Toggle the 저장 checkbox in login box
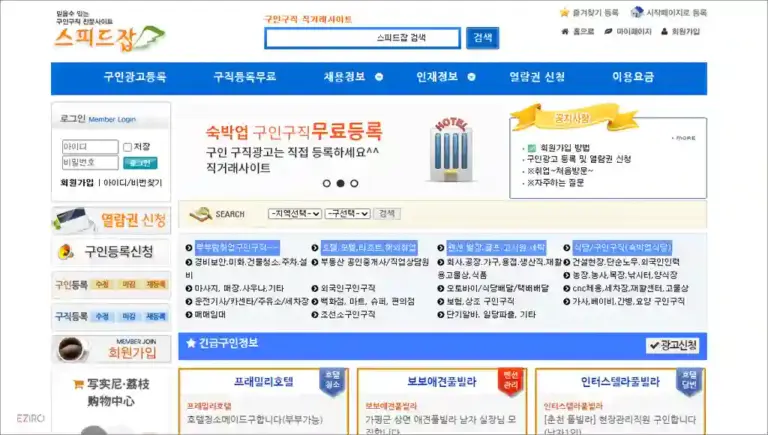The width and height of the screenshot is (768, 435). [x=128, y=147]
